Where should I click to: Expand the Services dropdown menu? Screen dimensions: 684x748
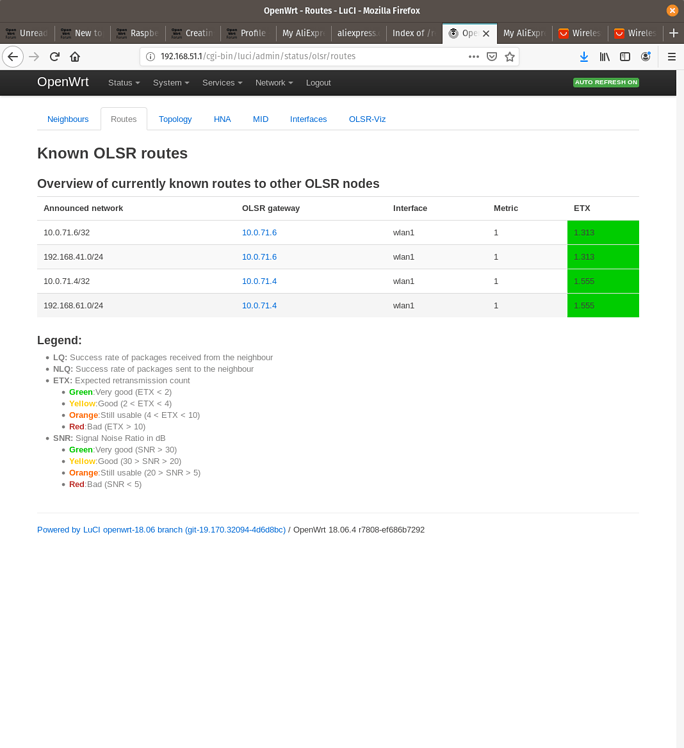(222, 83)
